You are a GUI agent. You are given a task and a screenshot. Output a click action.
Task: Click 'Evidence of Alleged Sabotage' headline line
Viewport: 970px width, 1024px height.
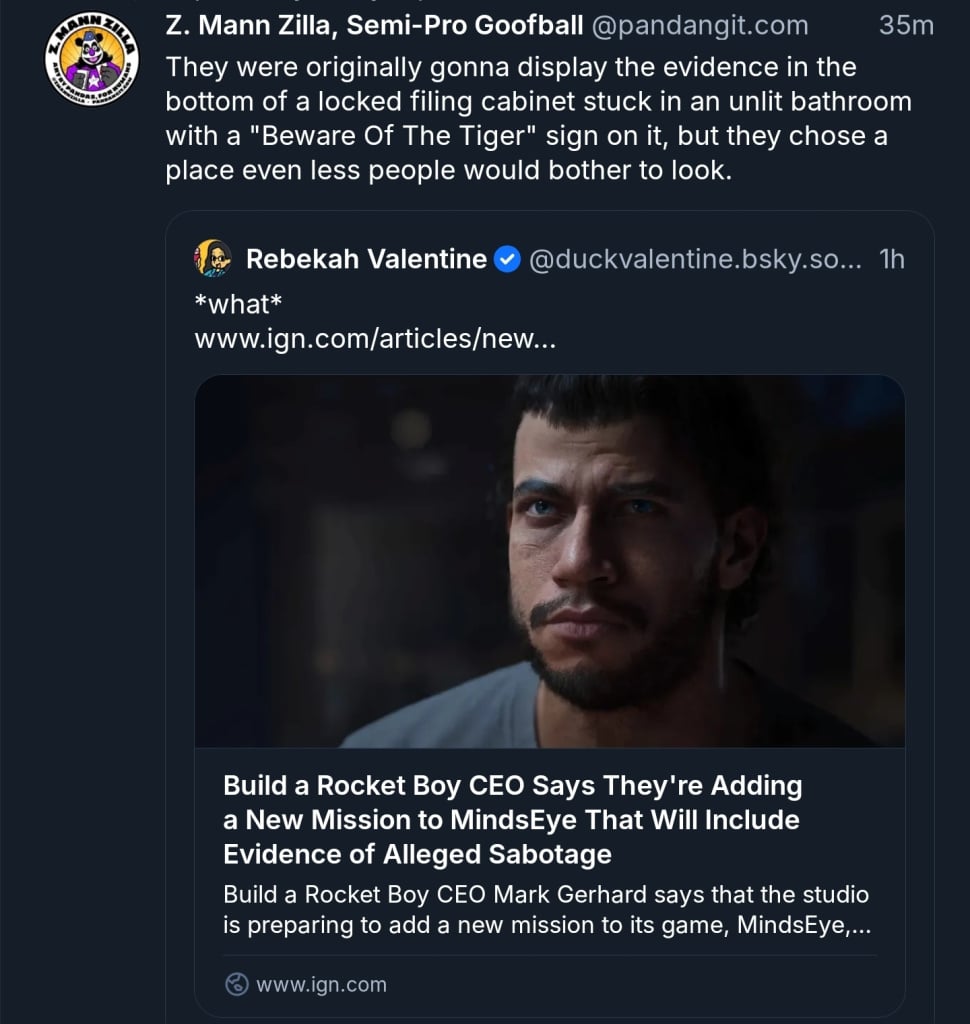click(x=417, y=854)
